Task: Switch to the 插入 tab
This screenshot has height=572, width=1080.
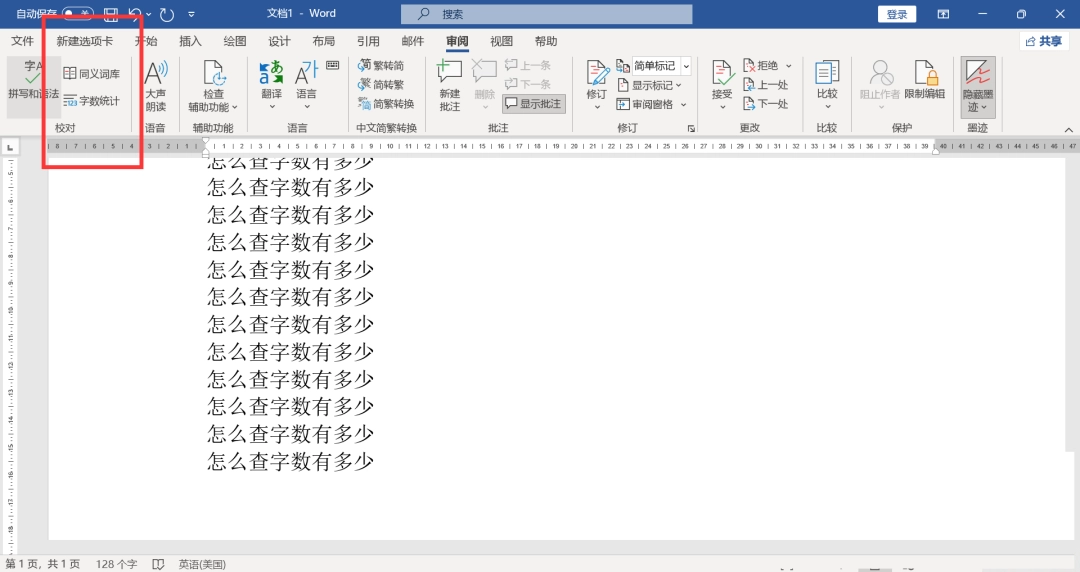Action: pos(190,41)
